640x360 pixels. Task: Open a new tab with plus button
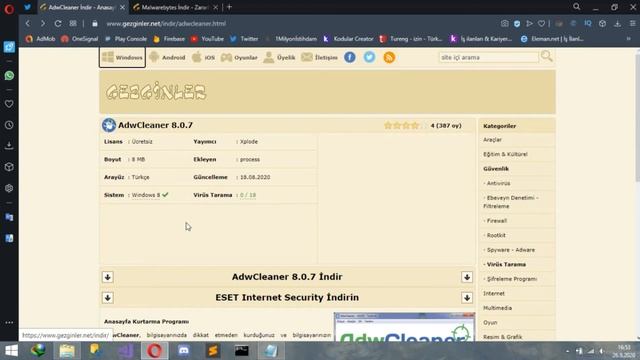coord(229,7)
